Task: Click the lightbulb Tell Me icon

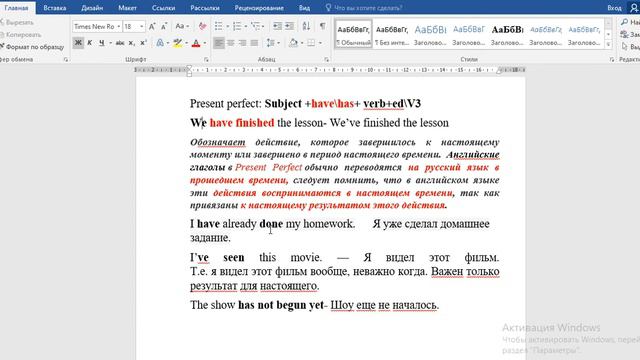Action: click(x=328, y=8)
